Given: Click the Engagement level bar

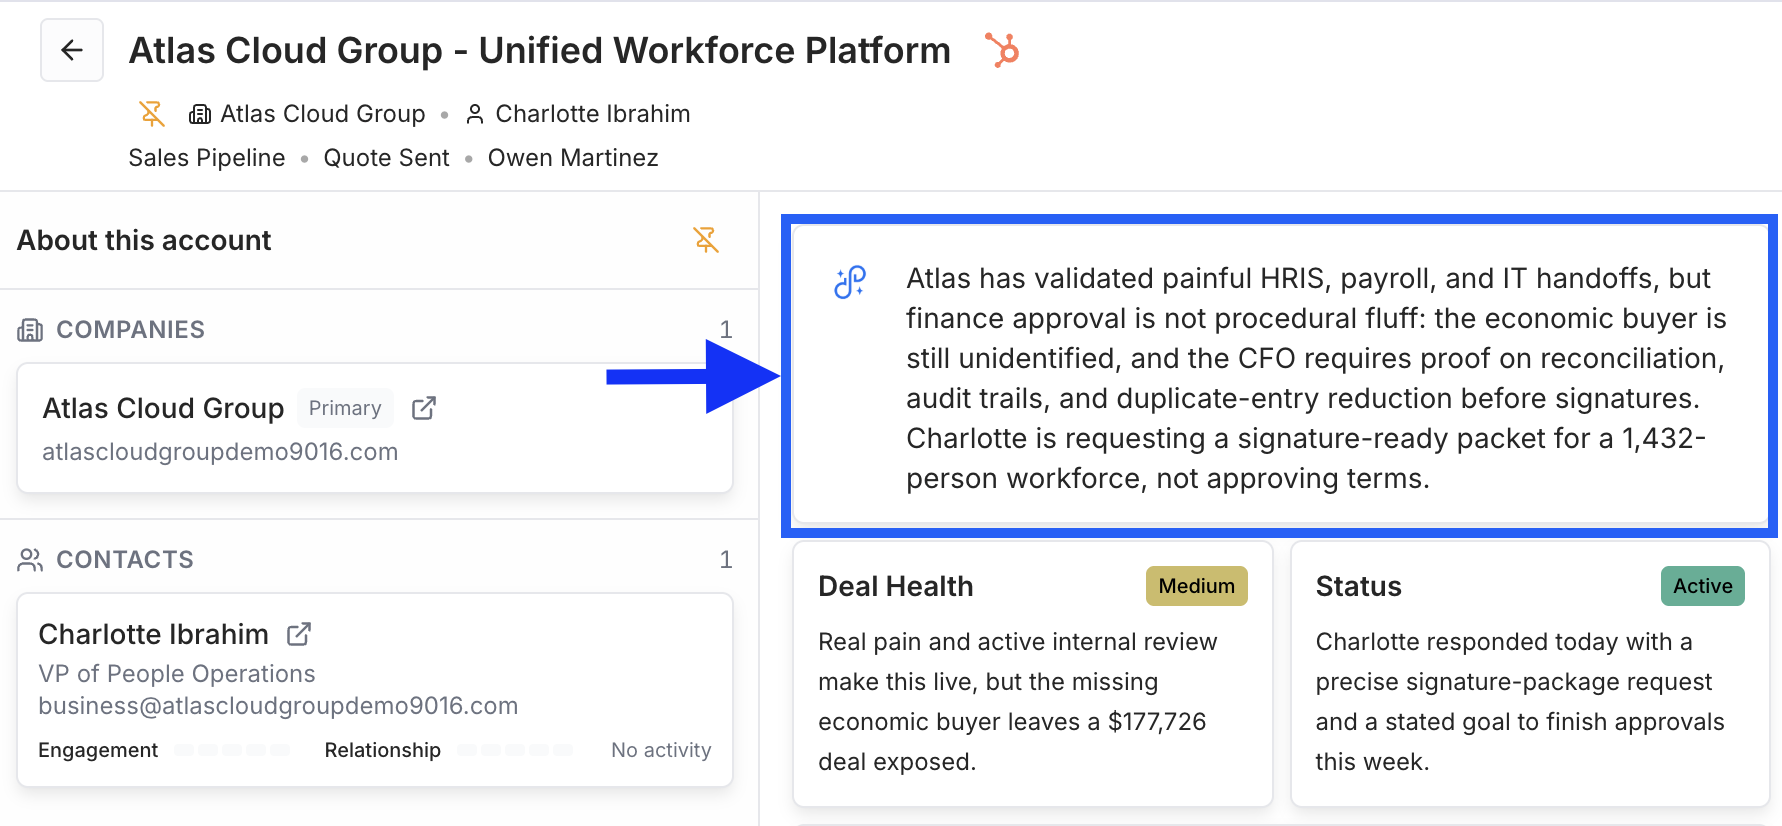Looking at the screenshot, I should pyautogui.click(x=232, y=750).
